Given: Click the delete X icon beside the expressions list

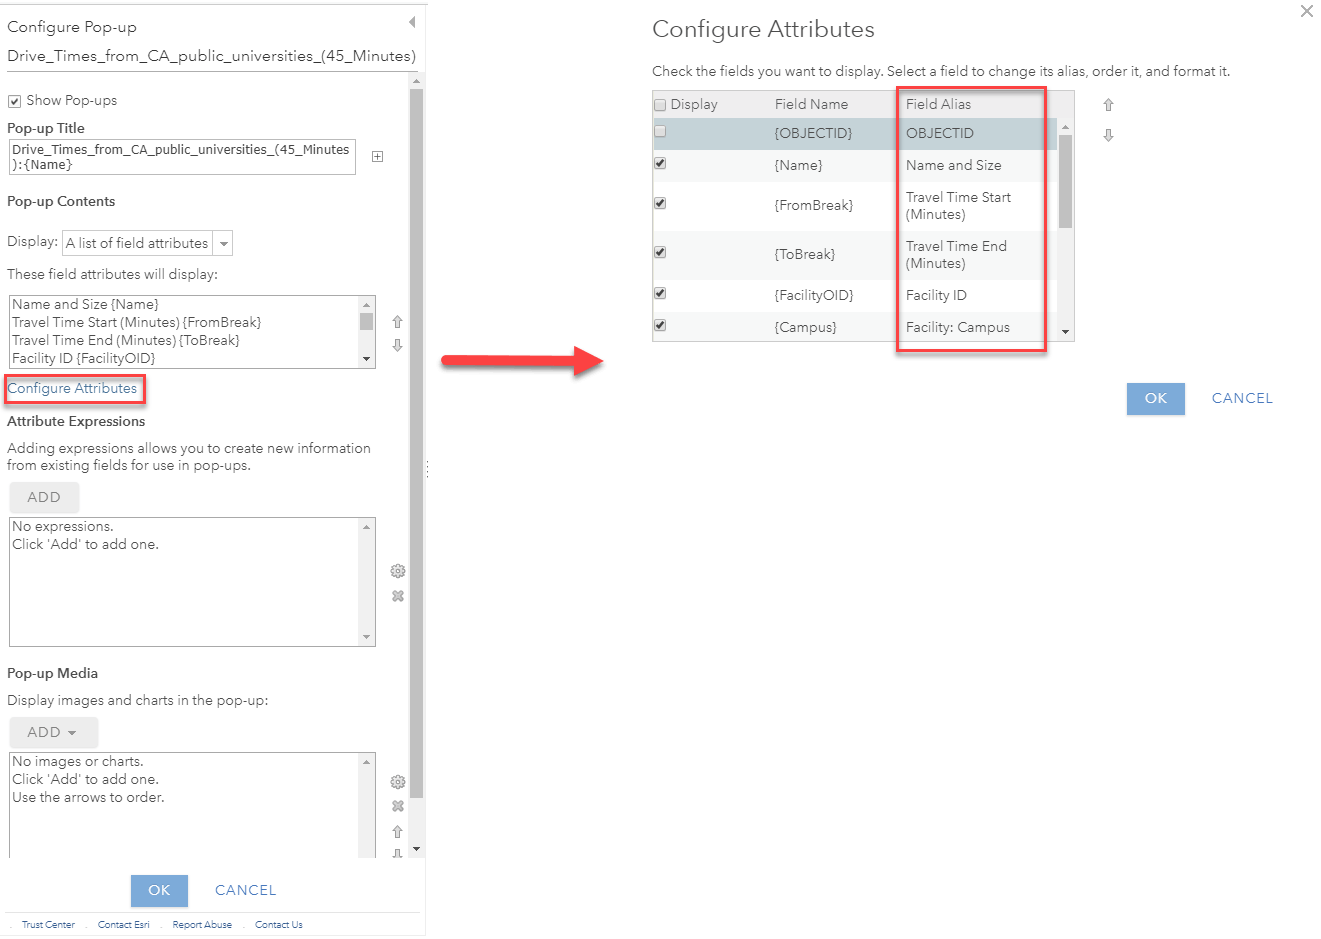Looking at the screenshot, I should pyautogui.click(x=397, y=596).
